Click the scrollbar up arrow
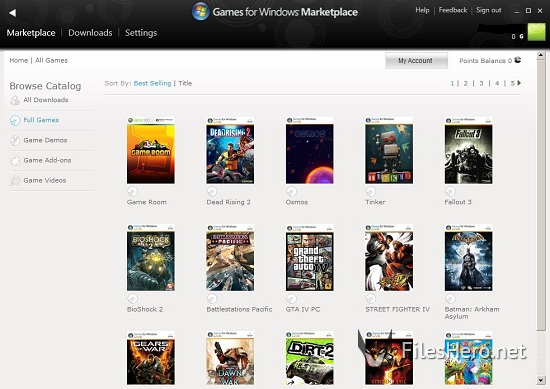Screen dimensions: 550x389 pyautogui.click(x=541, y=55)
